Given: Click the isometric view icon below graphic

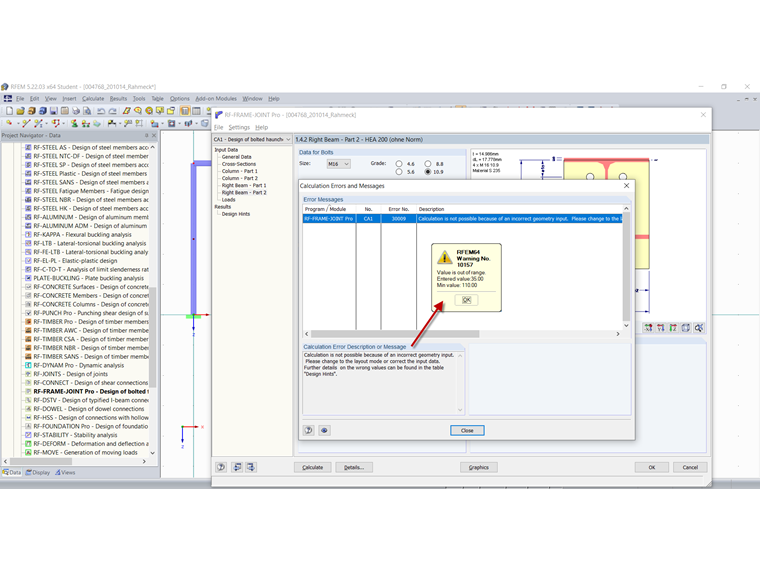Looking at the screenshot, I should [x=686, y=328].
